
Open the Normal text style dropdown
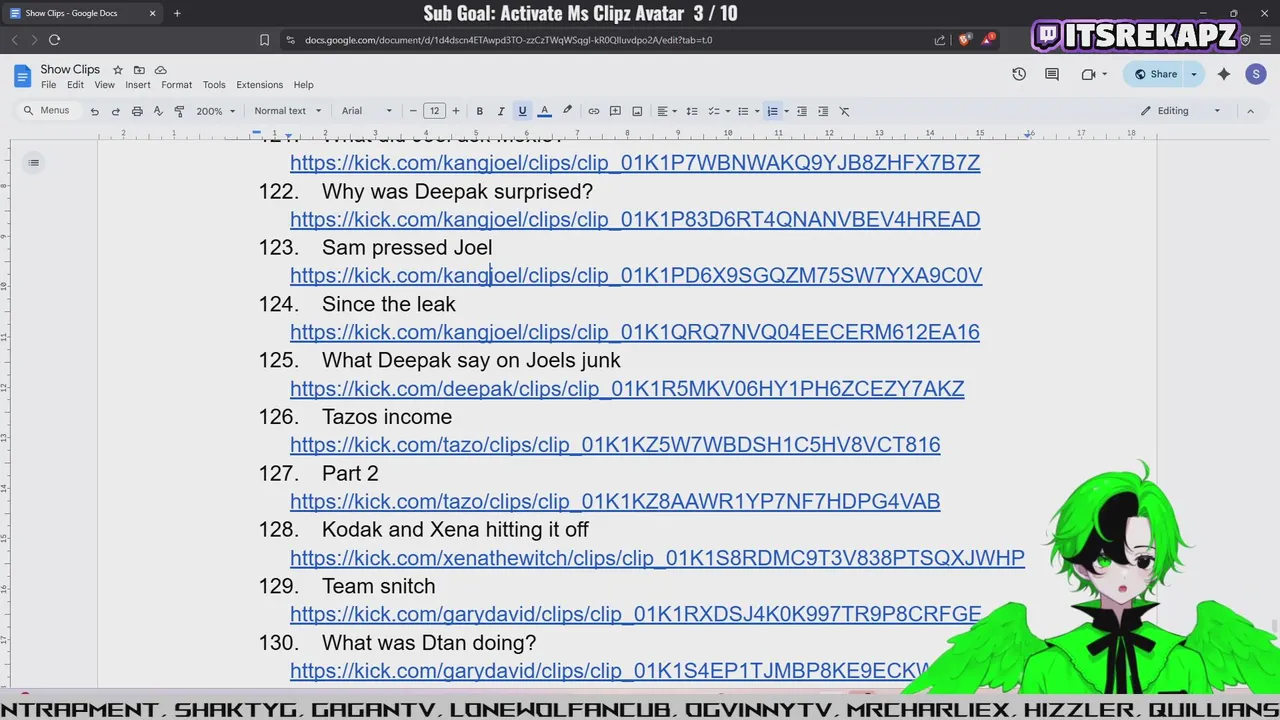click(x=288, y=111)
